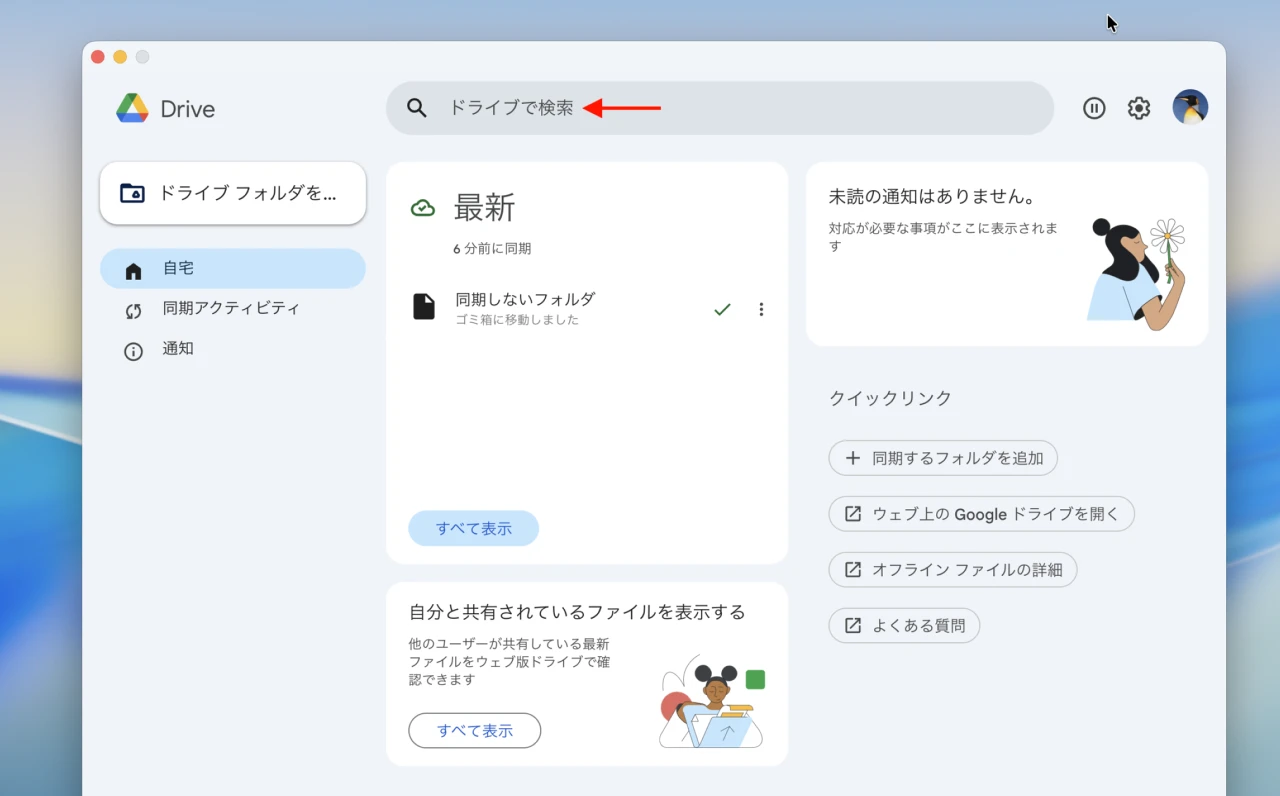Click すべて表示 for shared files
The image size is (1280, 796).
474,730
